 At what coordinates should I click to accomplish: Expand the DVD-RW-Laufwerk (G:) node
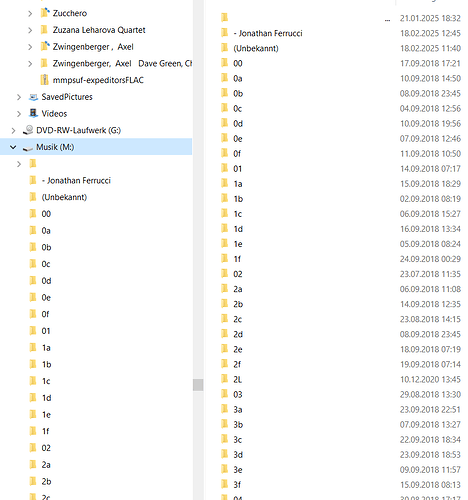click(13, 130)
